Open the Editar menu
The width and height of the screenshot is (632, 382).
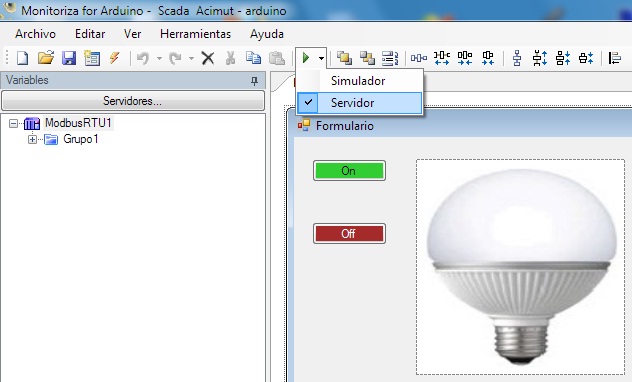(x=90, y=34)
